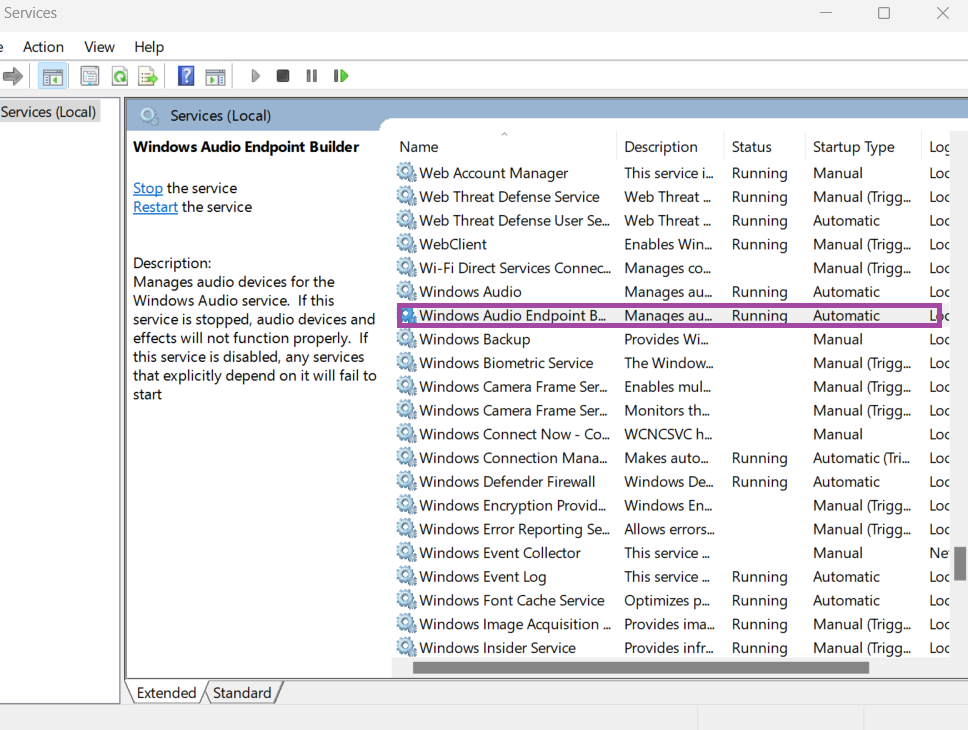Click the Restart the service link
The height and width of the screenshot is (730, 968).
(155, 207)
